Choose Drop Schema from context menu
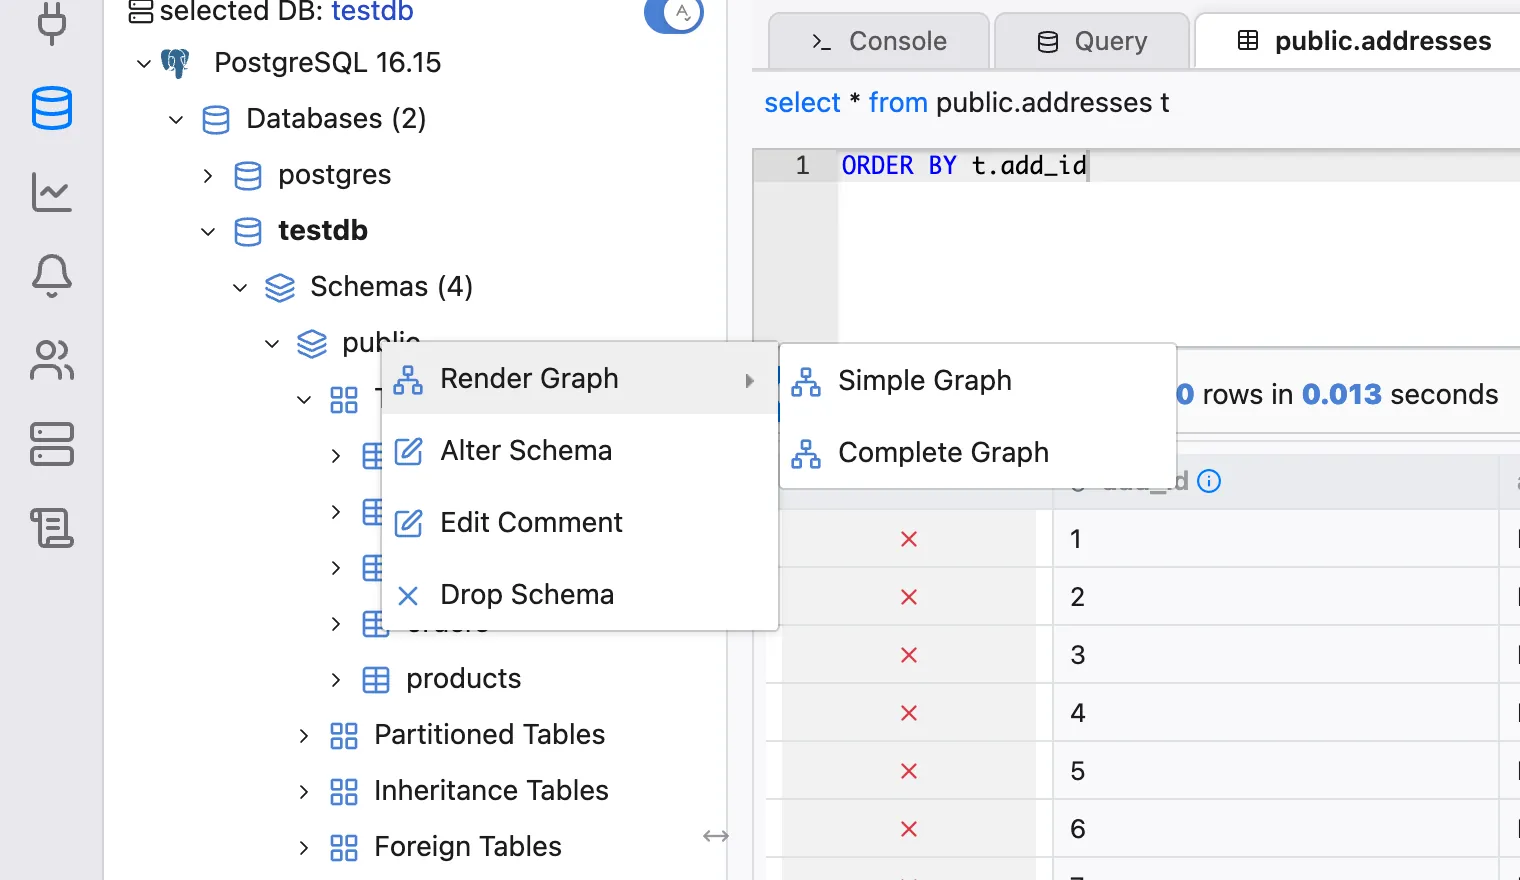 tap(580, 595)
